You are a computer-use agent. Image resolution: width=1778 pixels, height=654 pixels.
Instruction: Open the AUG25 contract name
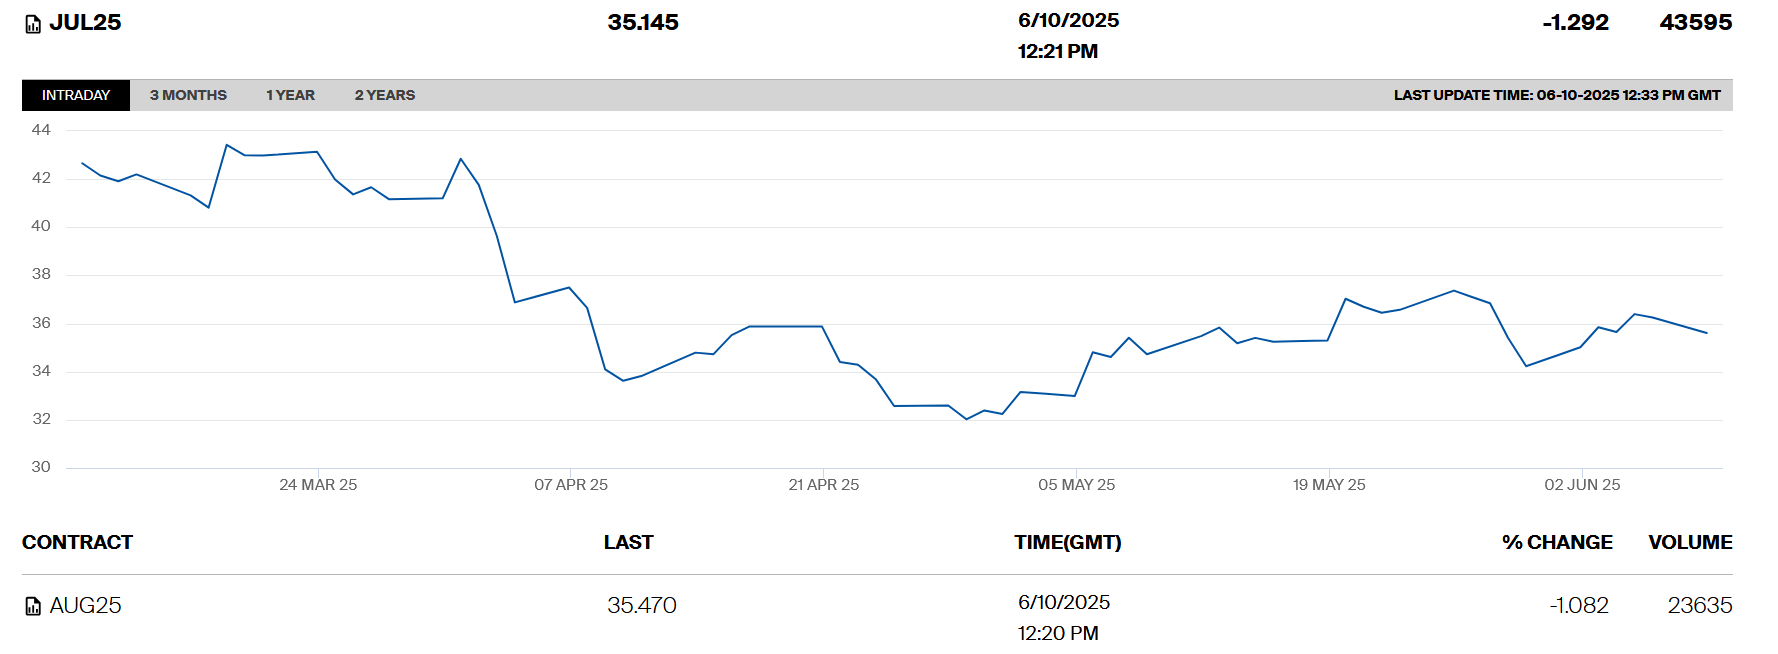(x=85, y=605)
